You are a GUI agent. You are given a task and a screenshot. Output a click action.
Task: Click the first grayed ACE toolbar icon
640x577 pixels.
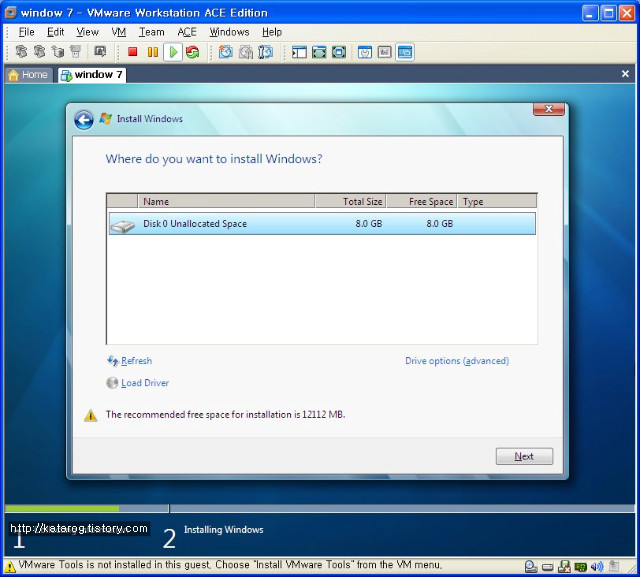coord(21,52)
